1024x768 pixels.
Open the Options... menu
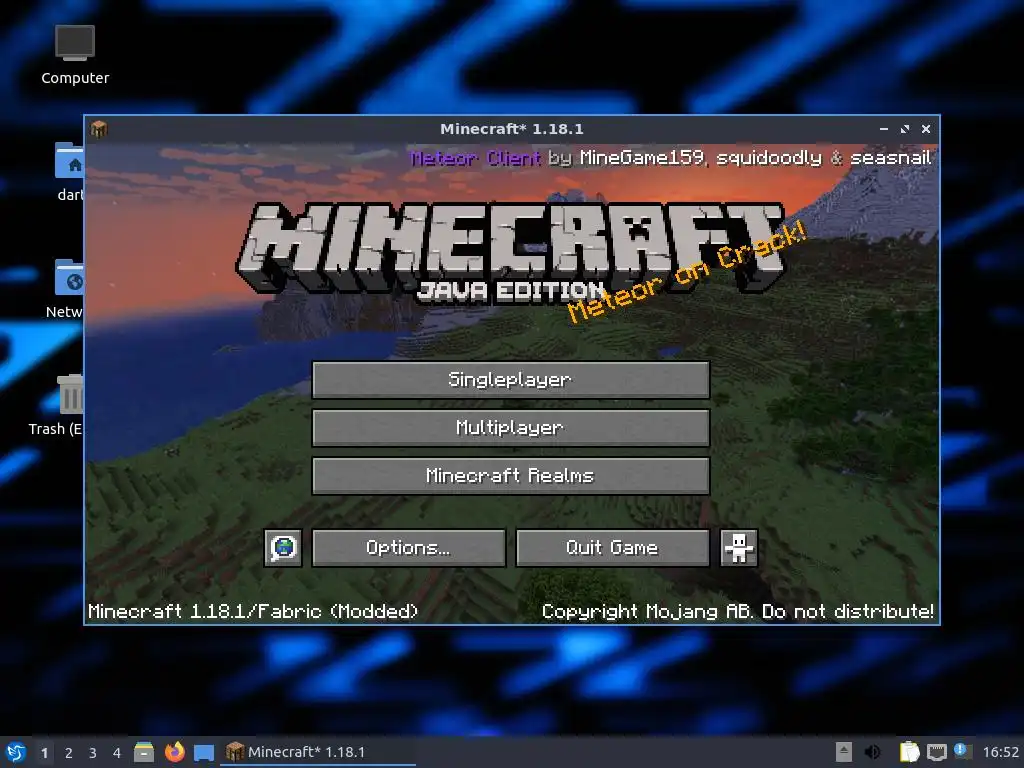409,547
